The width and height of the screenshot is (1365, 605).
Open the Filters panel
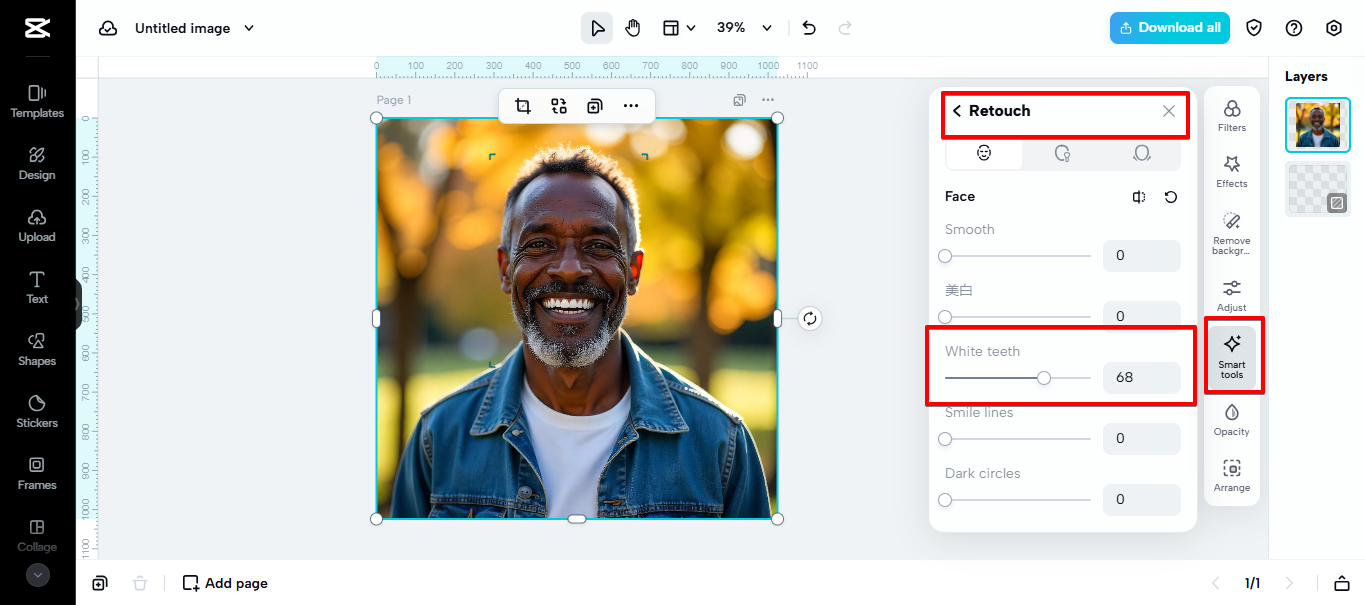1232,115
